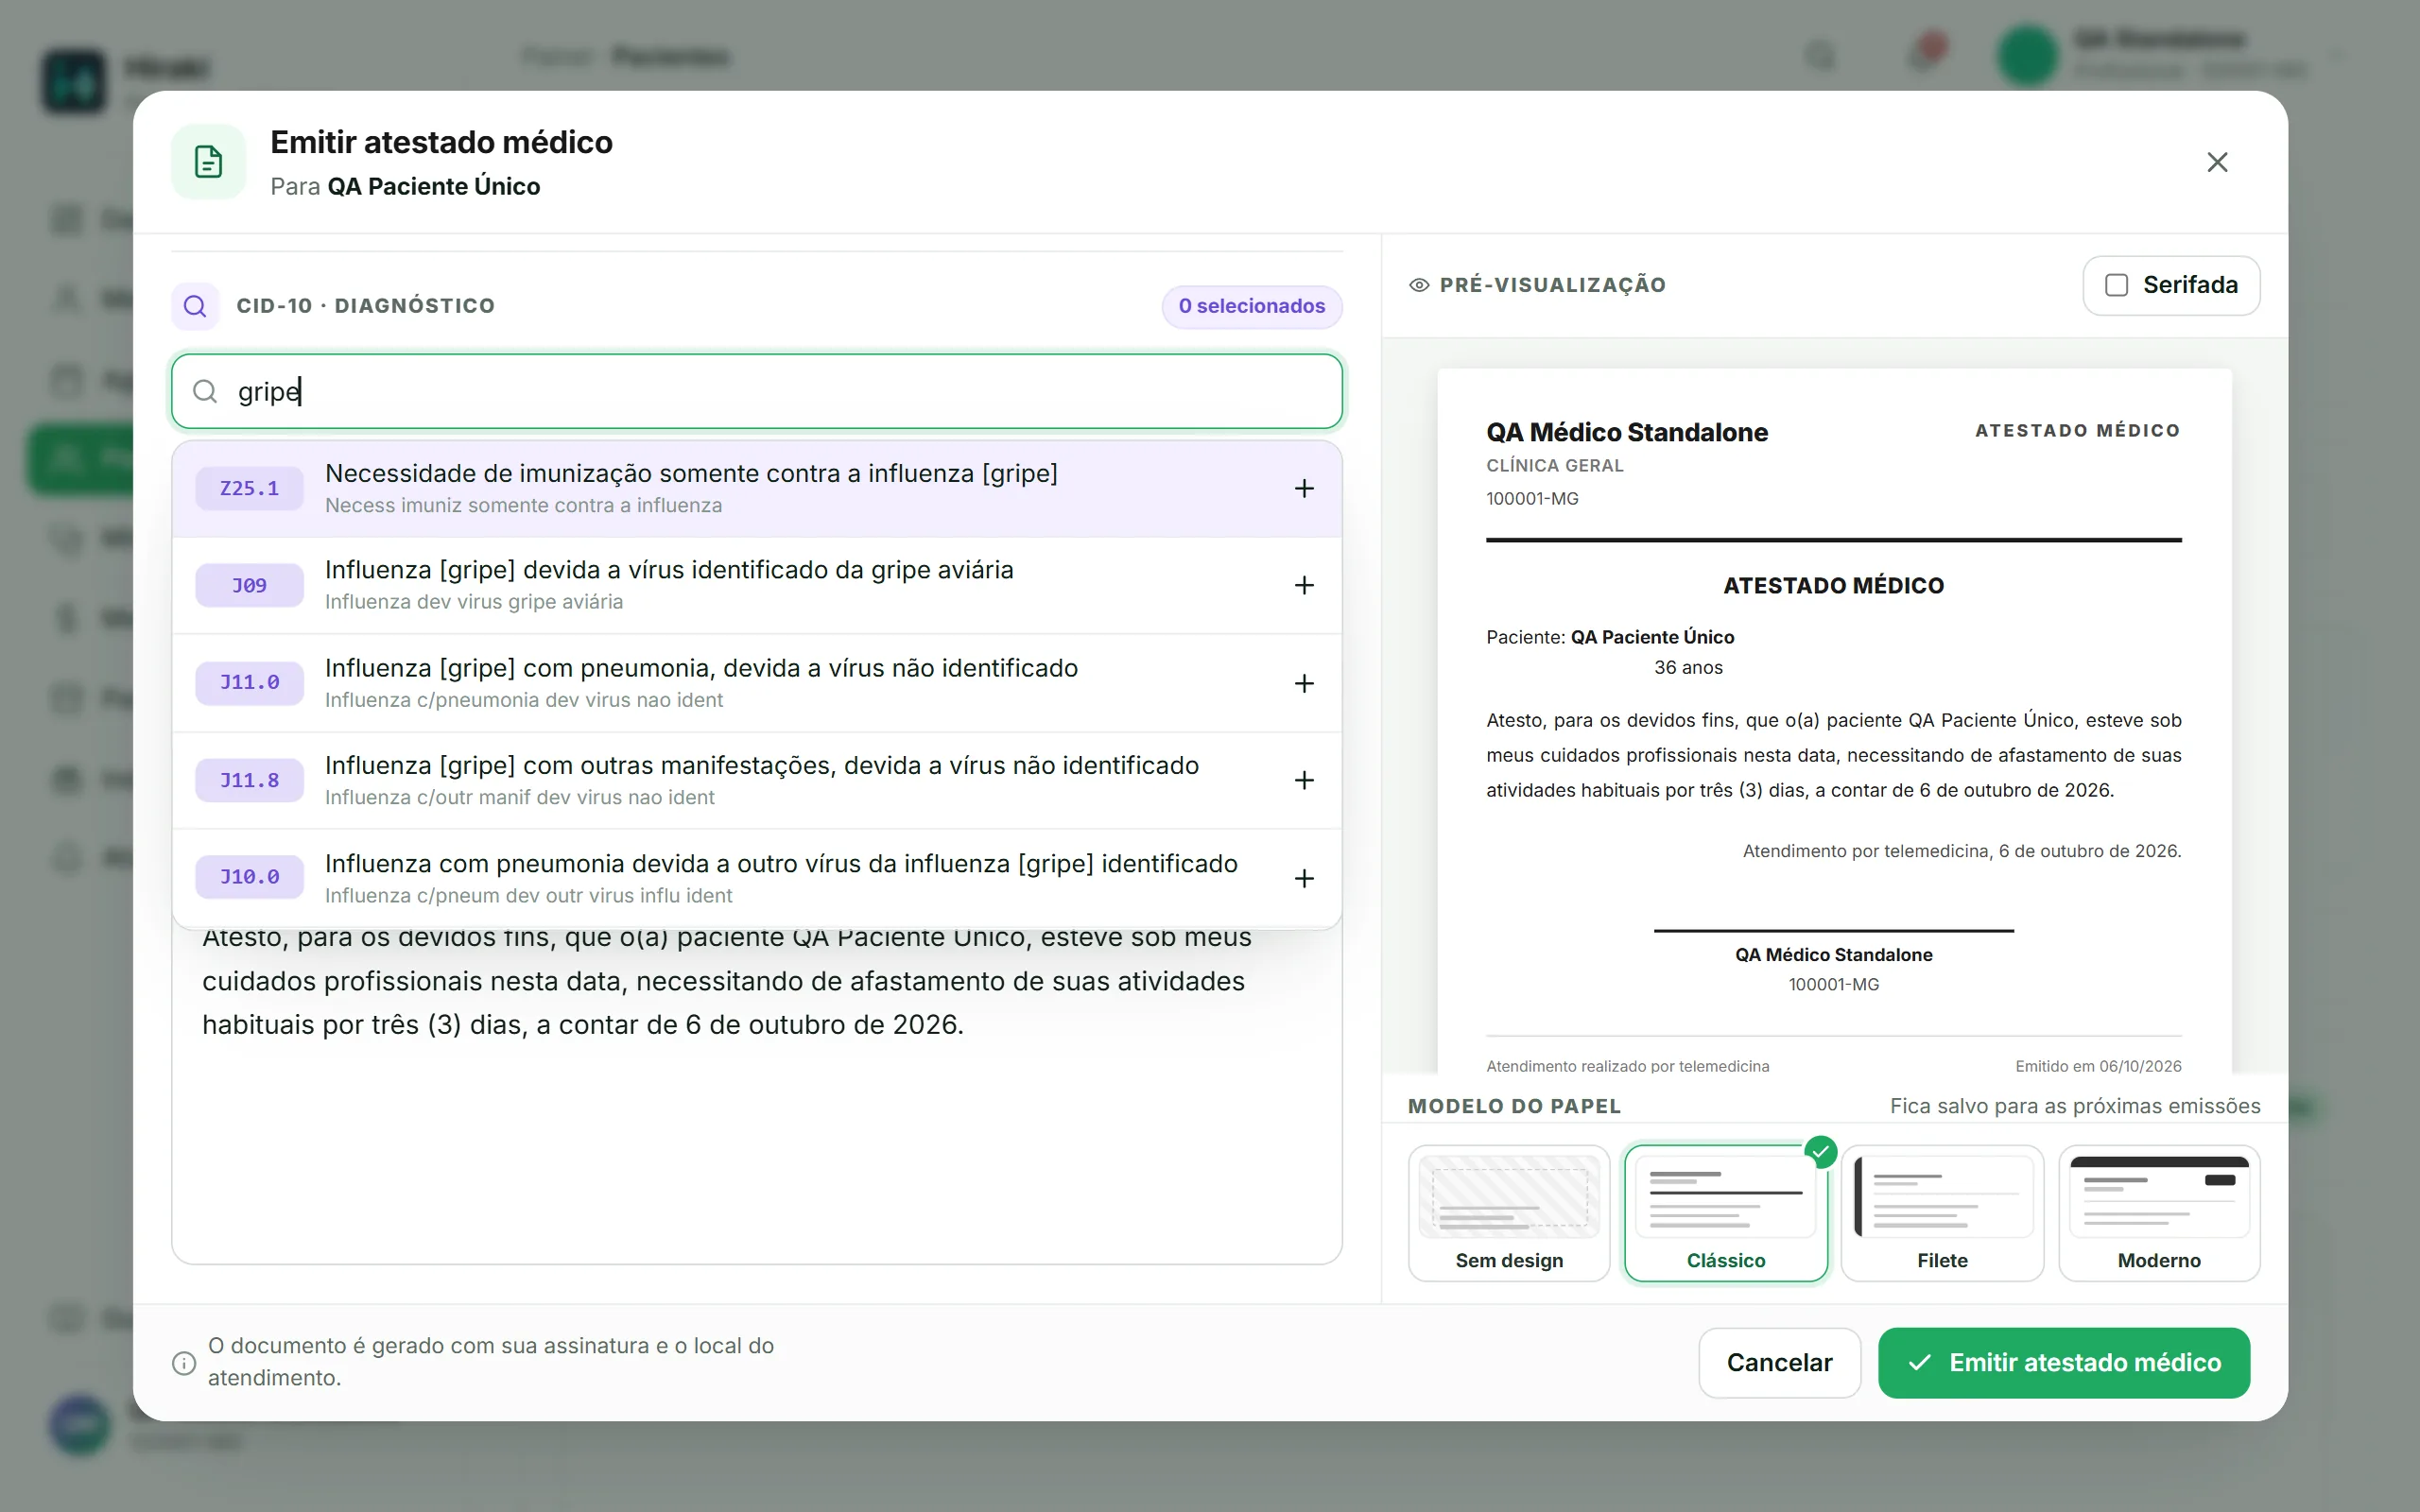Select the Clássico paper model
The height and width of the screenshot is (1512, 2420).
(x=1726, y=1213)
